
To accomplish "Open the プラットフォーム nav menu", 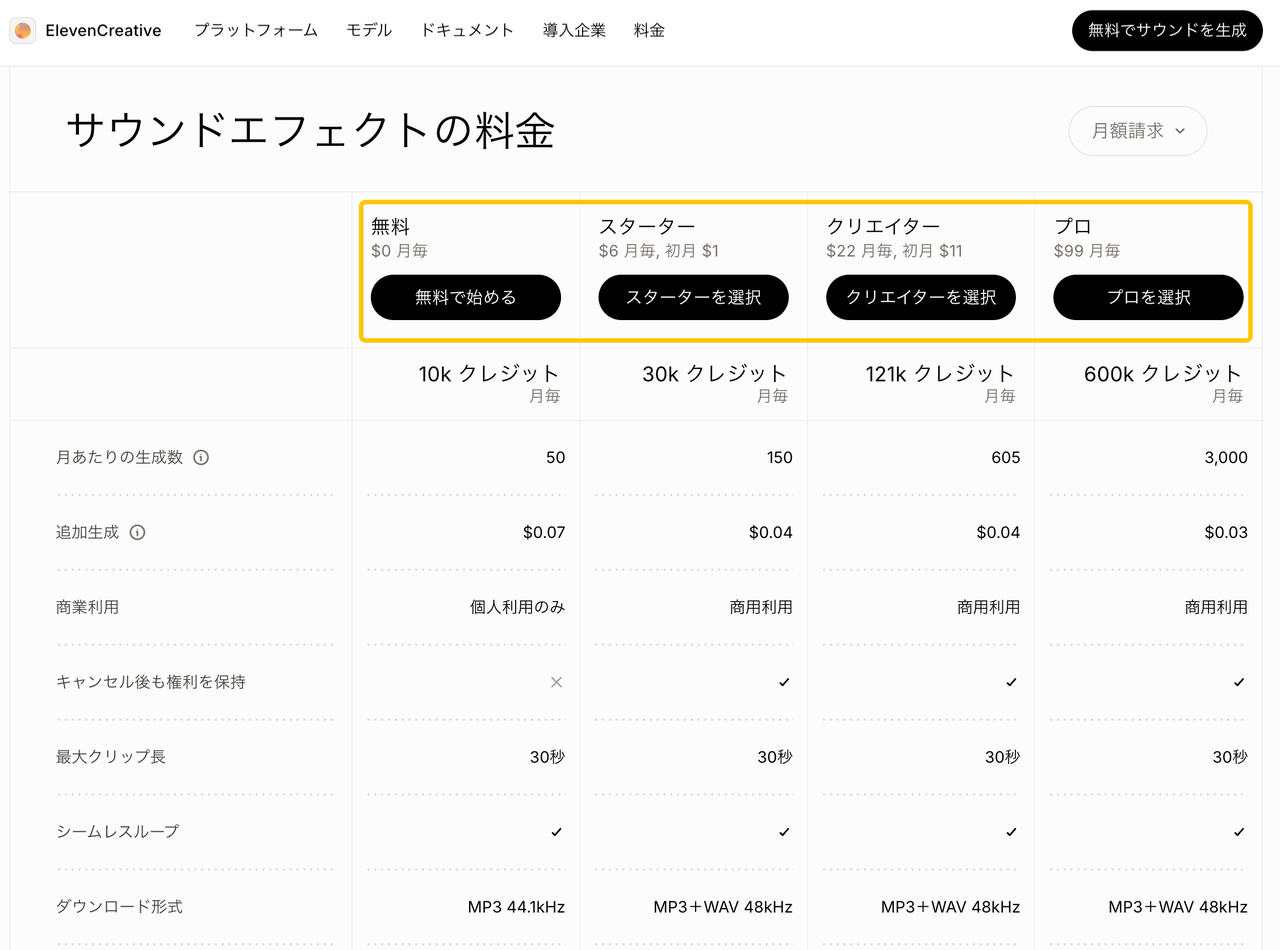I will pos(256,31).
